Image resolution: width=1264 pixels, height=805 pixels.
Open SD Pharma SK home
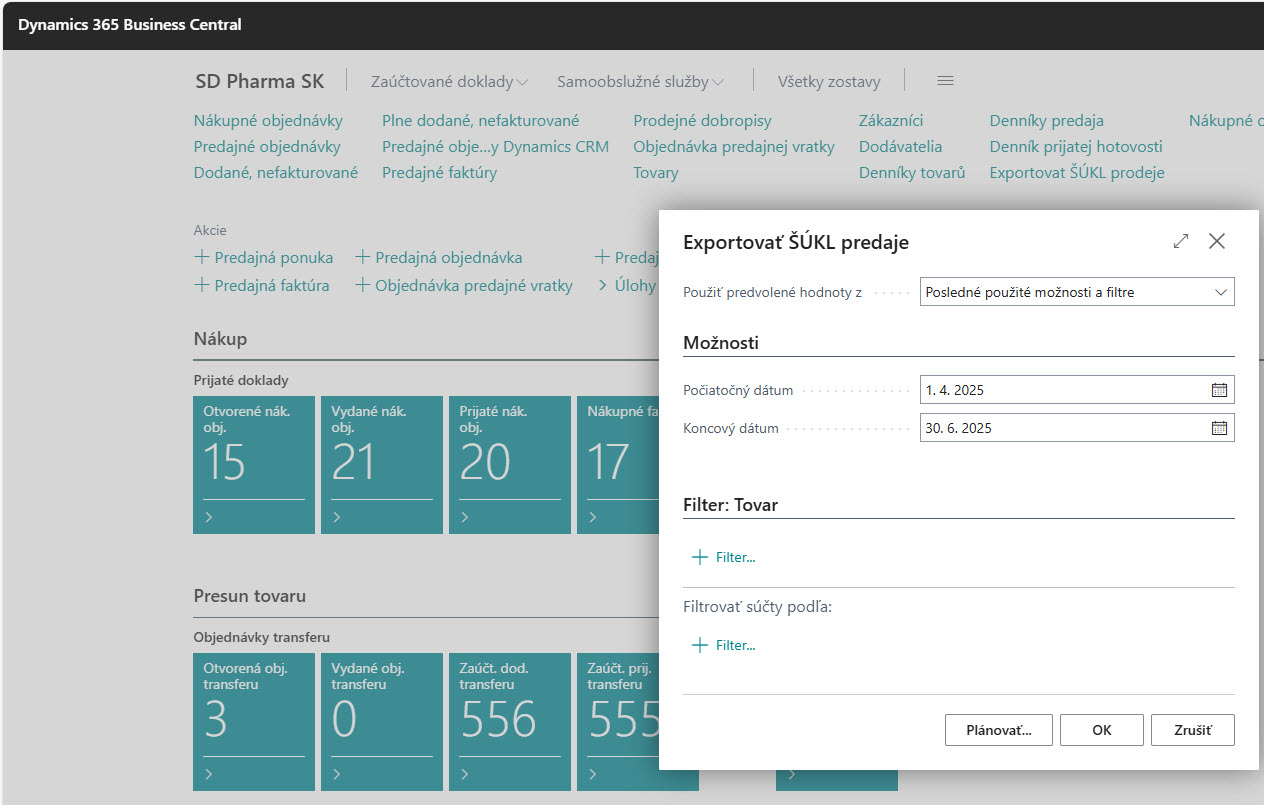[259, 81]
